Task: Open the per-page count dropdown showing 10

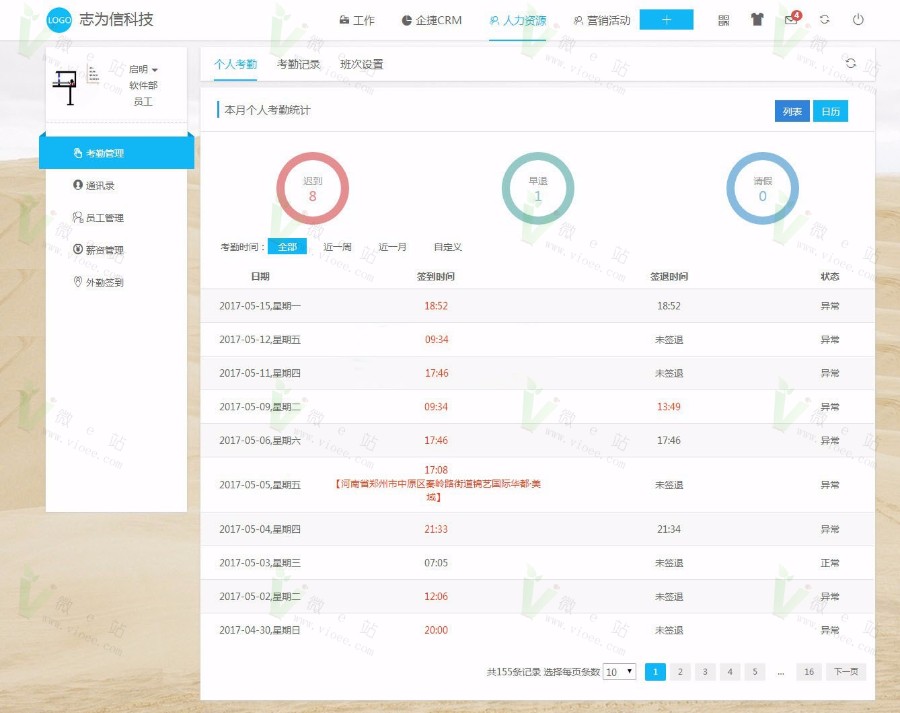Action: [619, 672]
